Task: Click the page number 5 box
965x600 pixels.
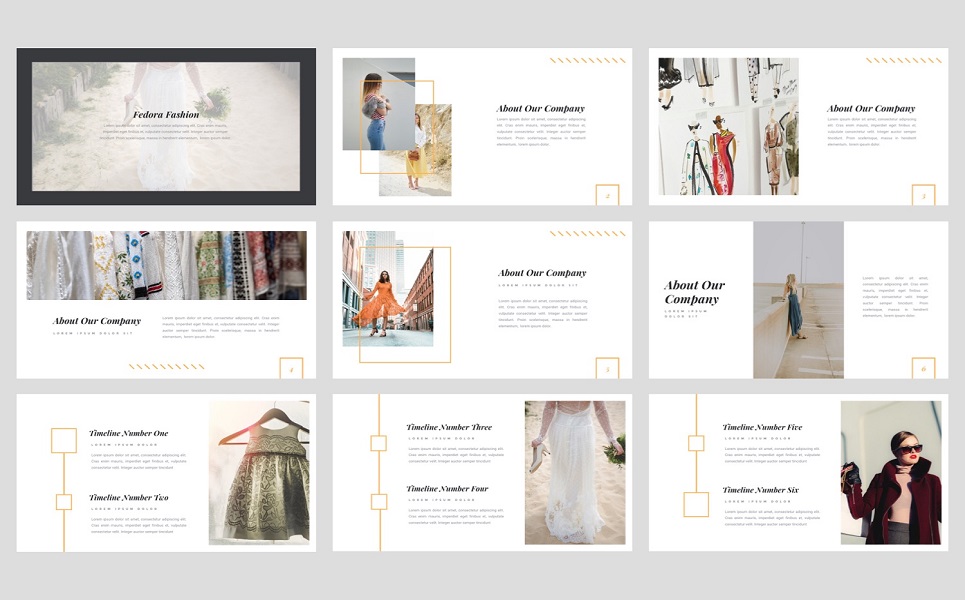Action: pos(607,368)
